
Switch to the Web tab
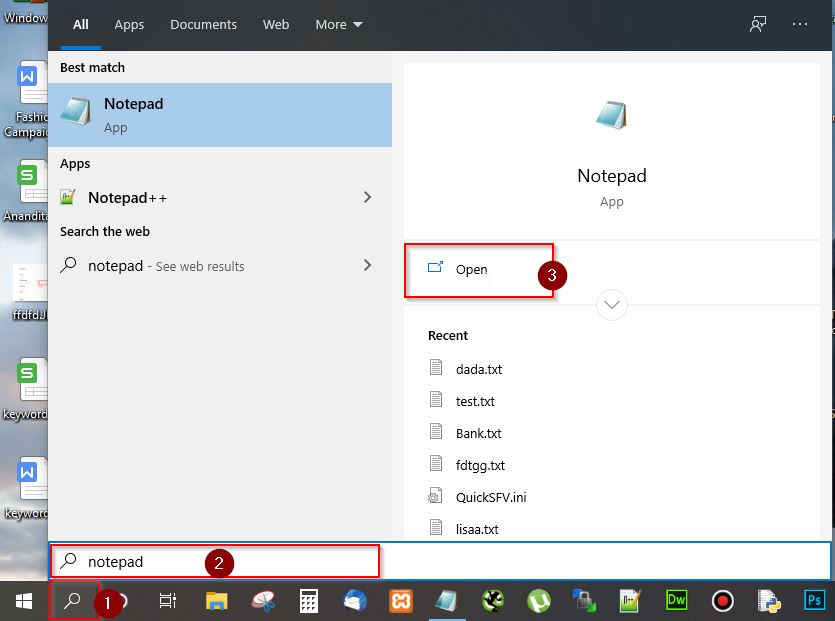276,24
